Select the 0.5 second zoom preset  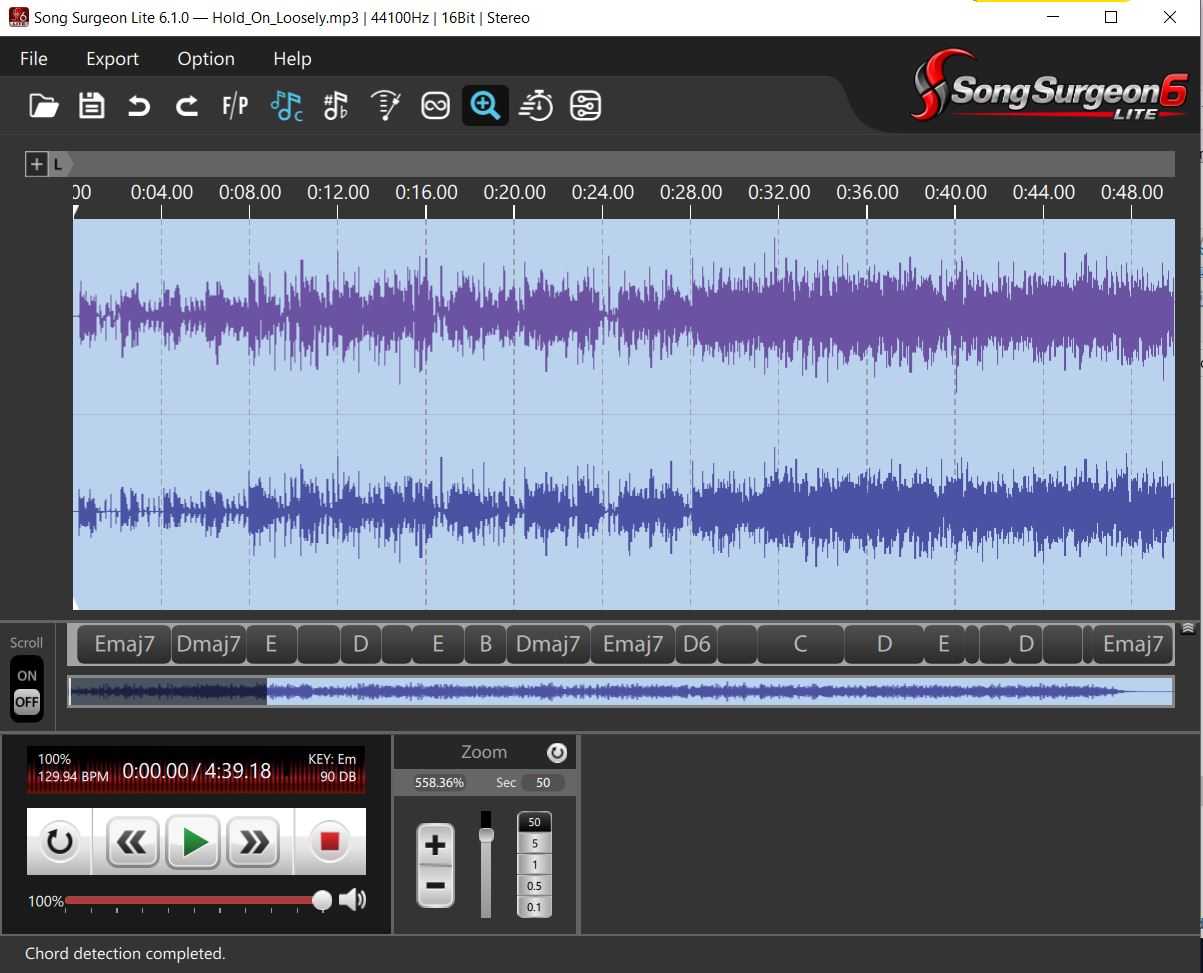tap(534, 885)
